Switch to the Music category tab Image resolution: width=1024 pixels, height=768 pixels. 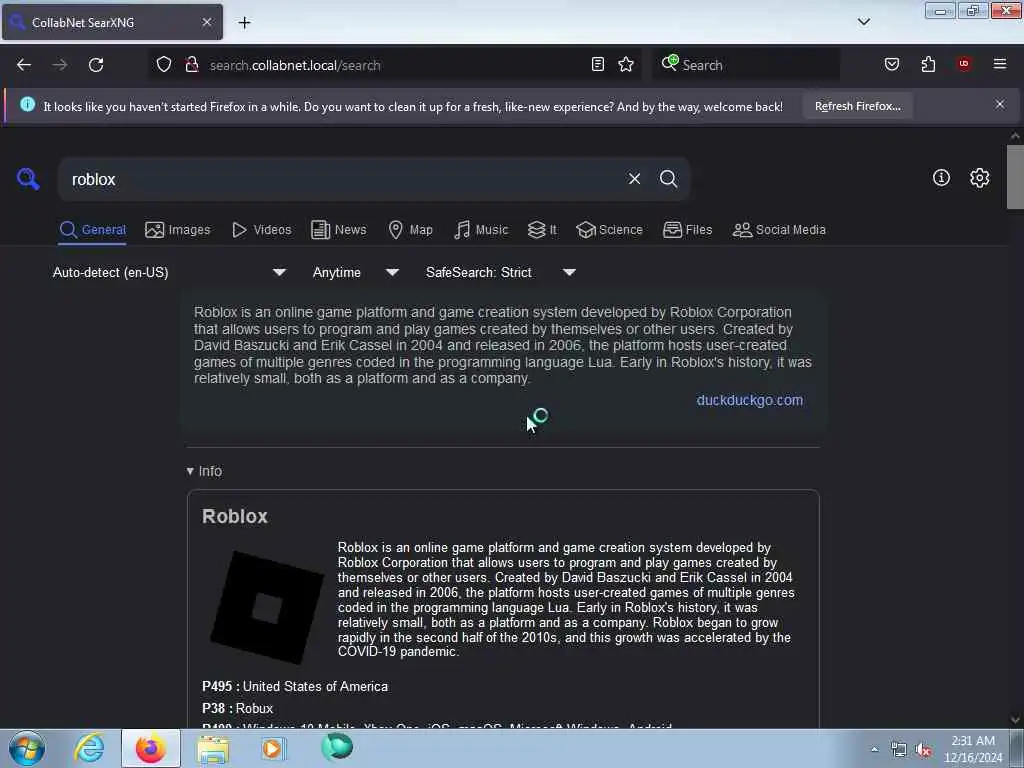coord(481,230)
